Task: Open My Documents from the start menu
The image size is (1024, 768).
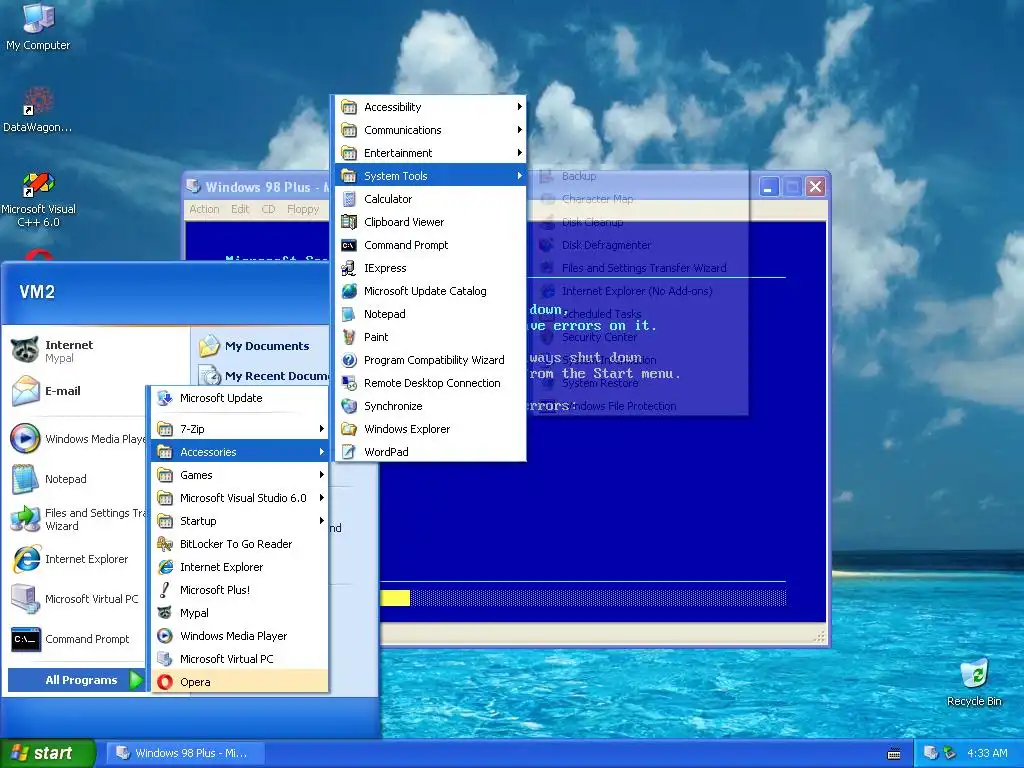Action: click(261, 345)
